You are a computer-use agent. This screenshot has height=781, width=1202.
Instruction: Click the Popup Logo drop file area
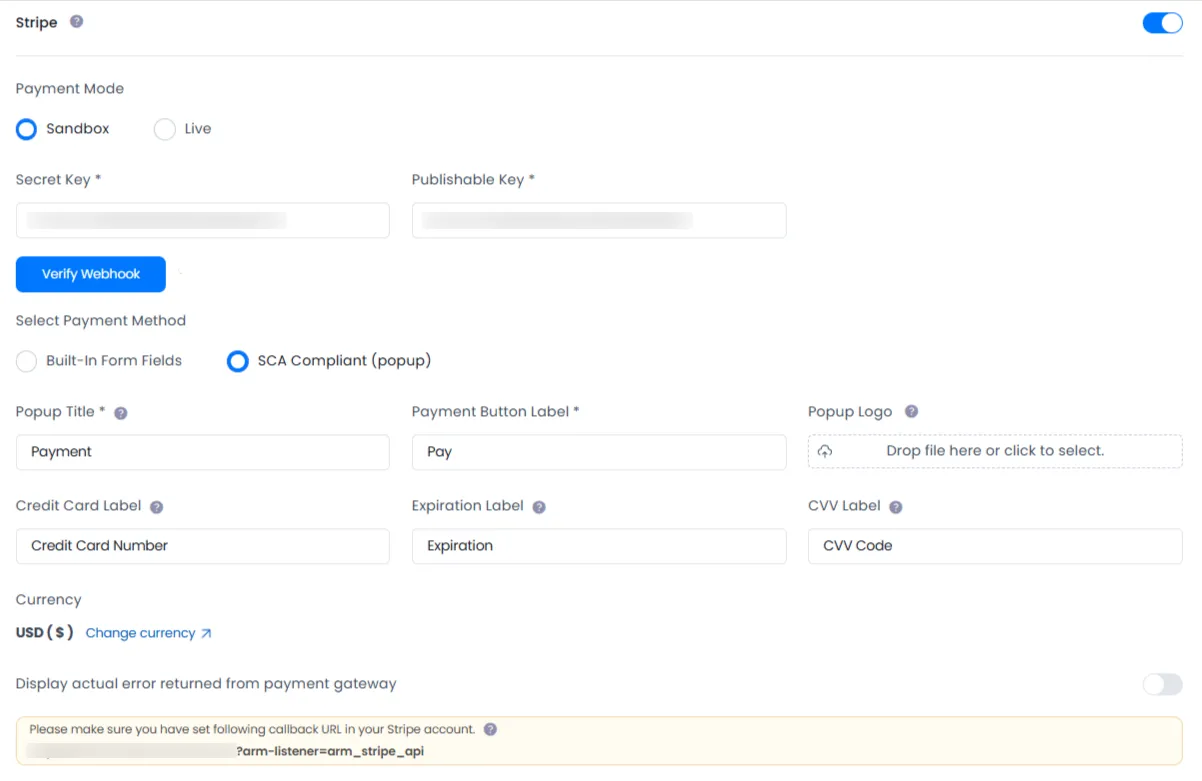(x=994, y=451)
